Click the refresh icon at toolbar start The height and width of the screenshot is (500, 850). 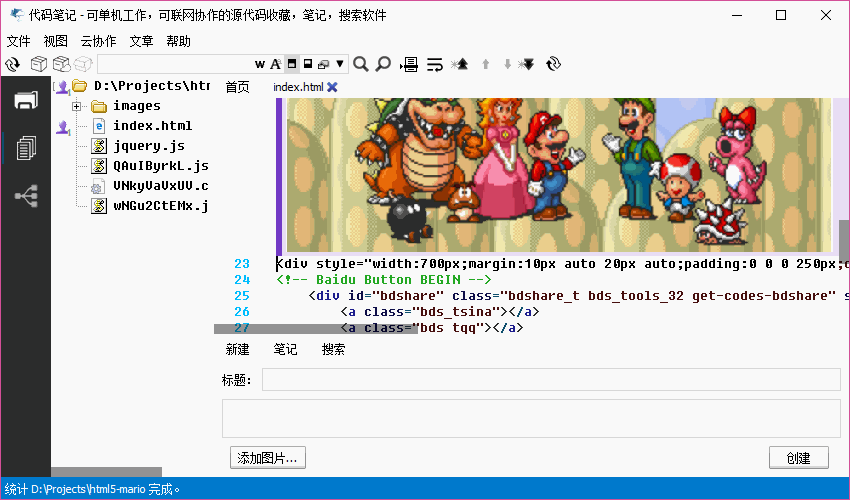tap(12, 65)
